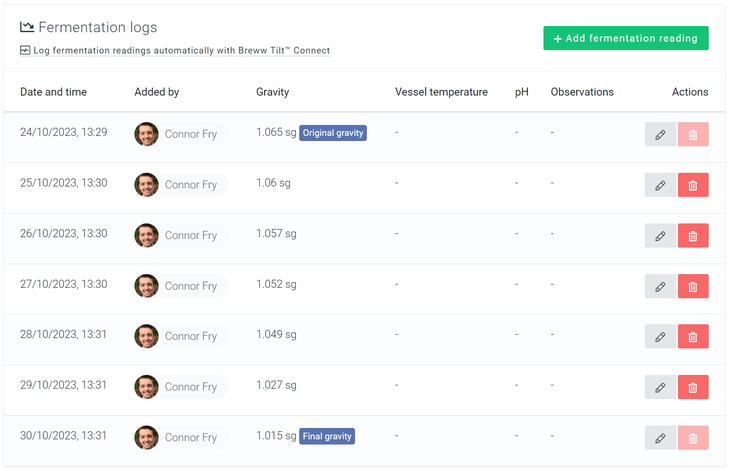This screenshot has width=730, height=471.
Task: Click the Final gravity badge
Action: [327, 436]
